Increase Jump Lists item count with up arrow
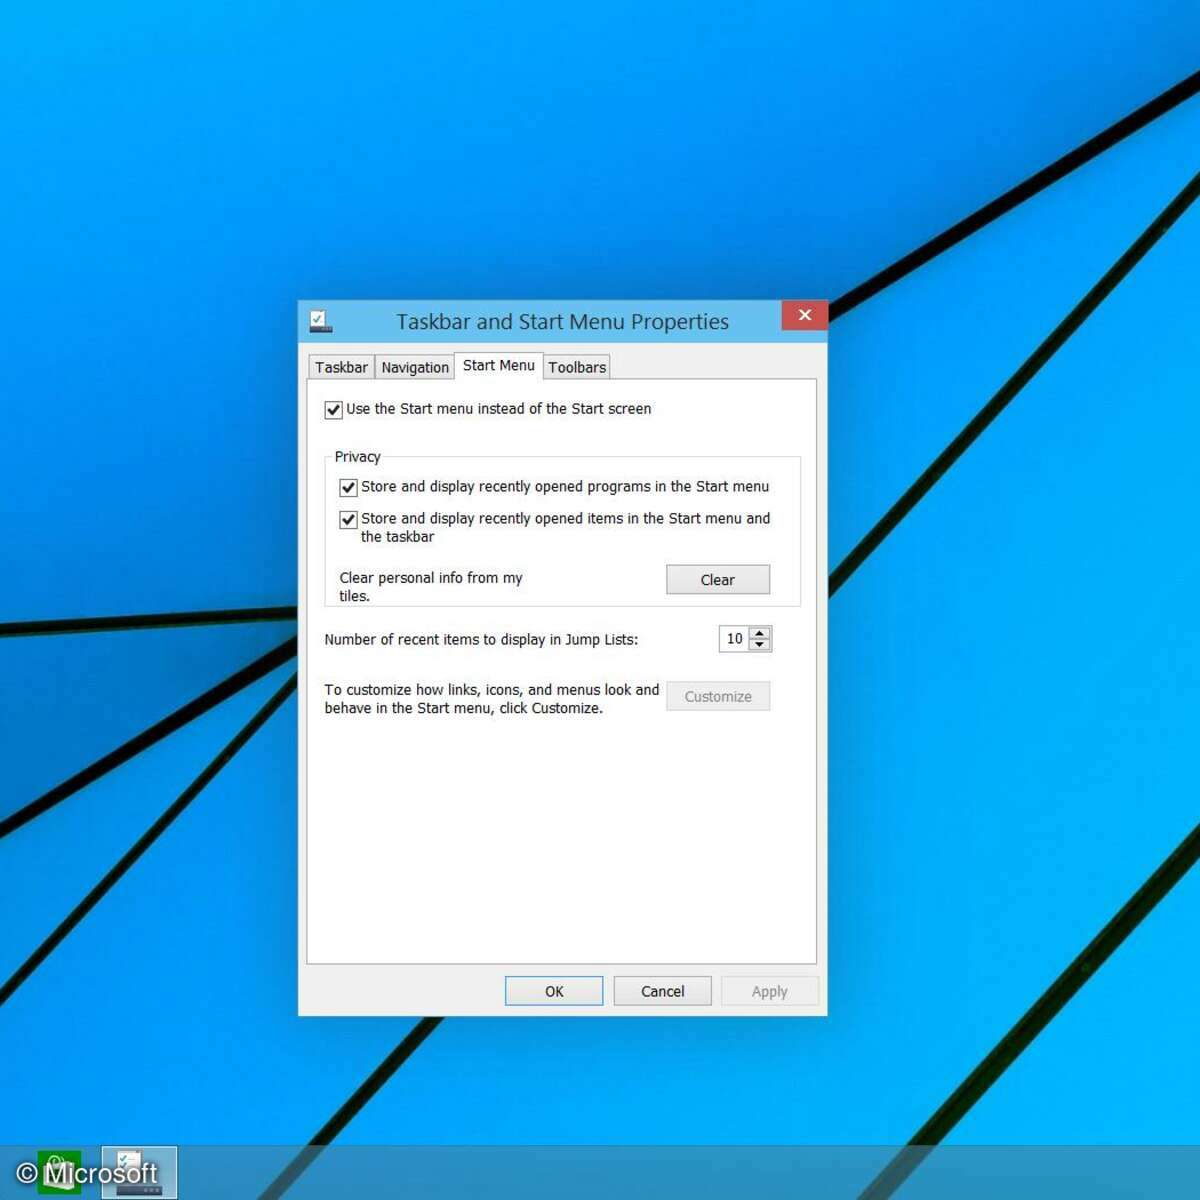Screen dimensions: 1200x1200 pyautogui.click(x=760, y=633)
